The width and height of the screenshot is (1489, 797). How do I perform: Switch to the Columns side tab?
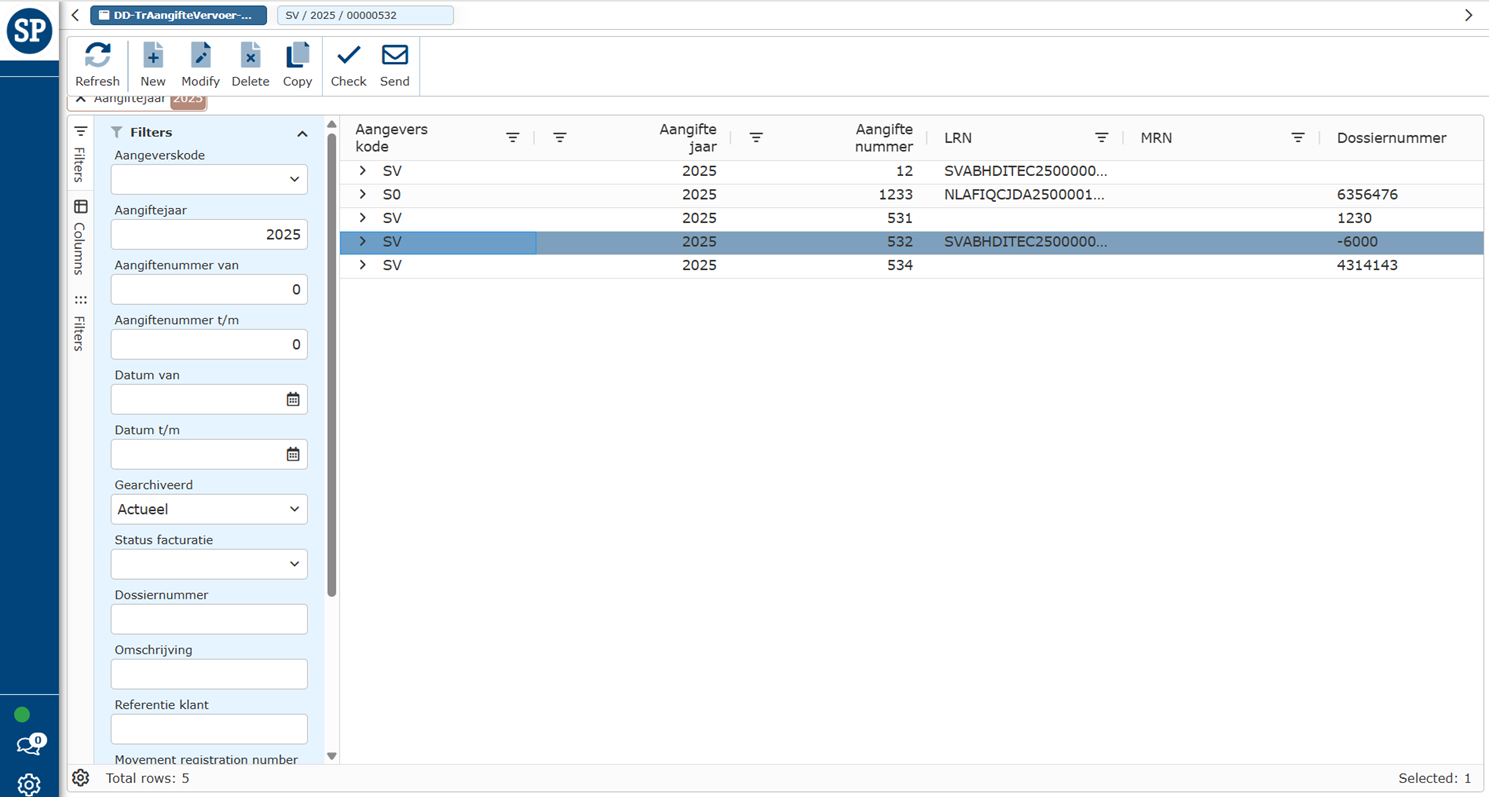click(x=80, y=236)
